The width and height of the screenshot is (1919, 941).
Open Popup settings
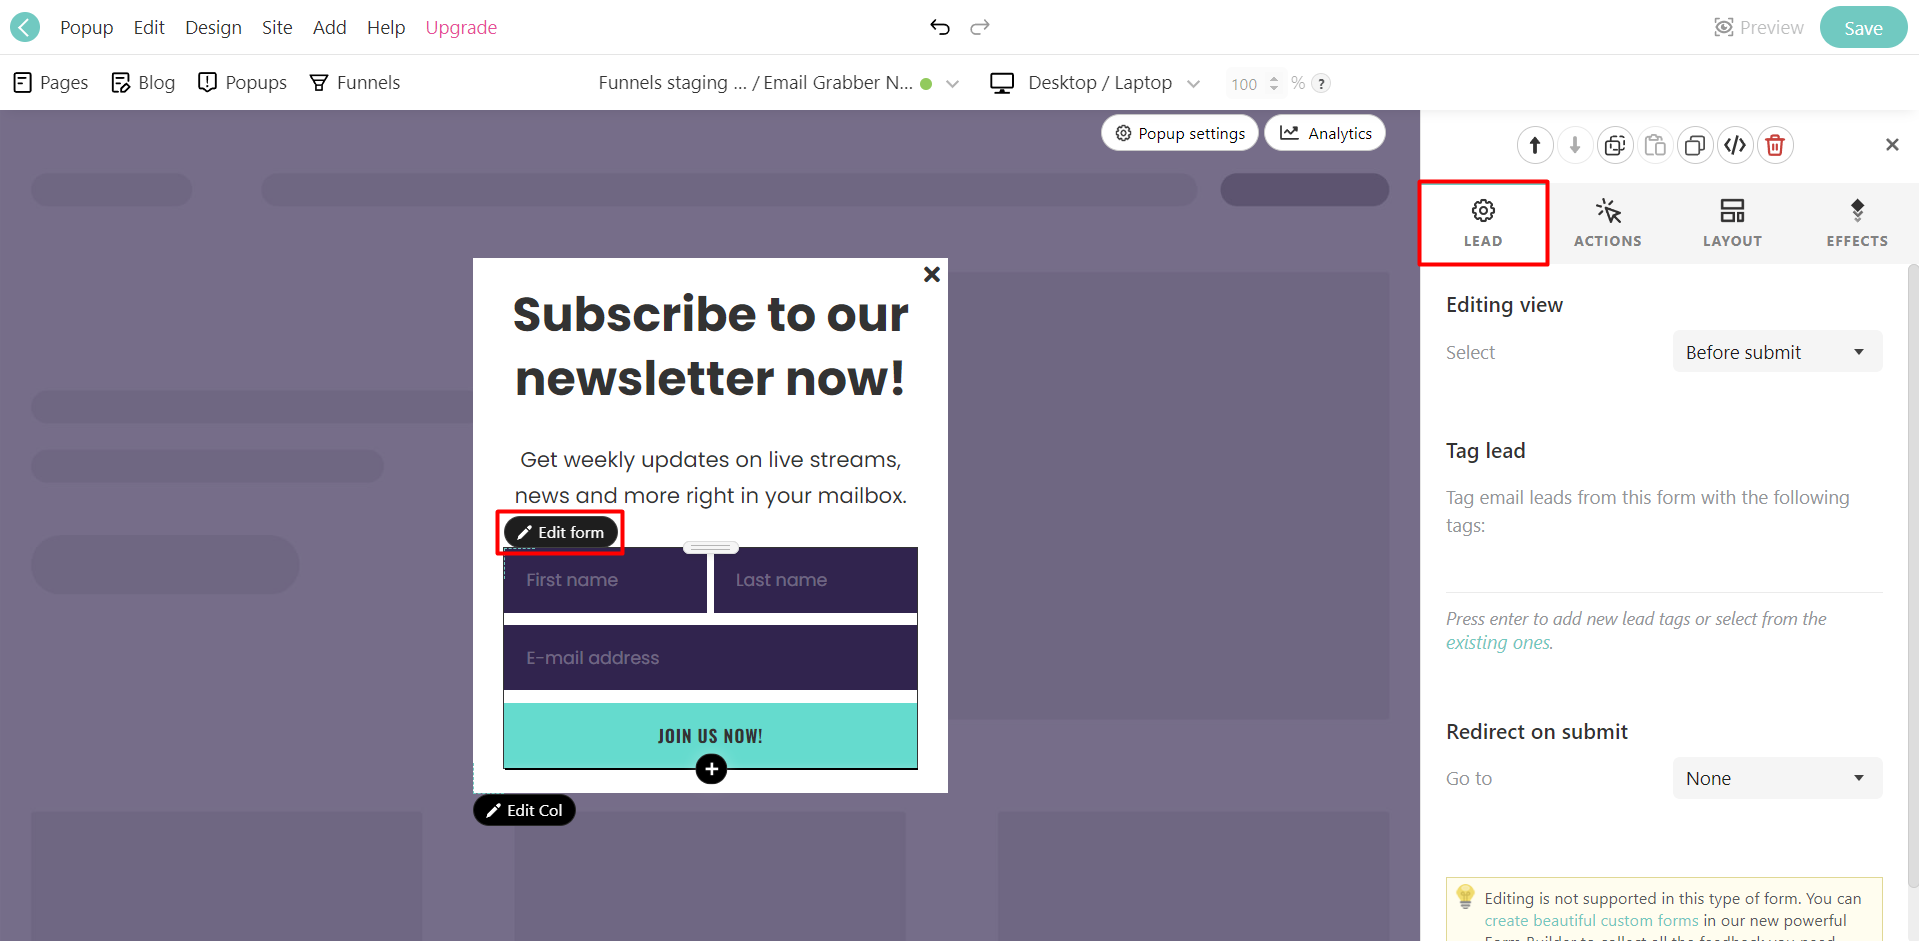tap(1179, 132)
